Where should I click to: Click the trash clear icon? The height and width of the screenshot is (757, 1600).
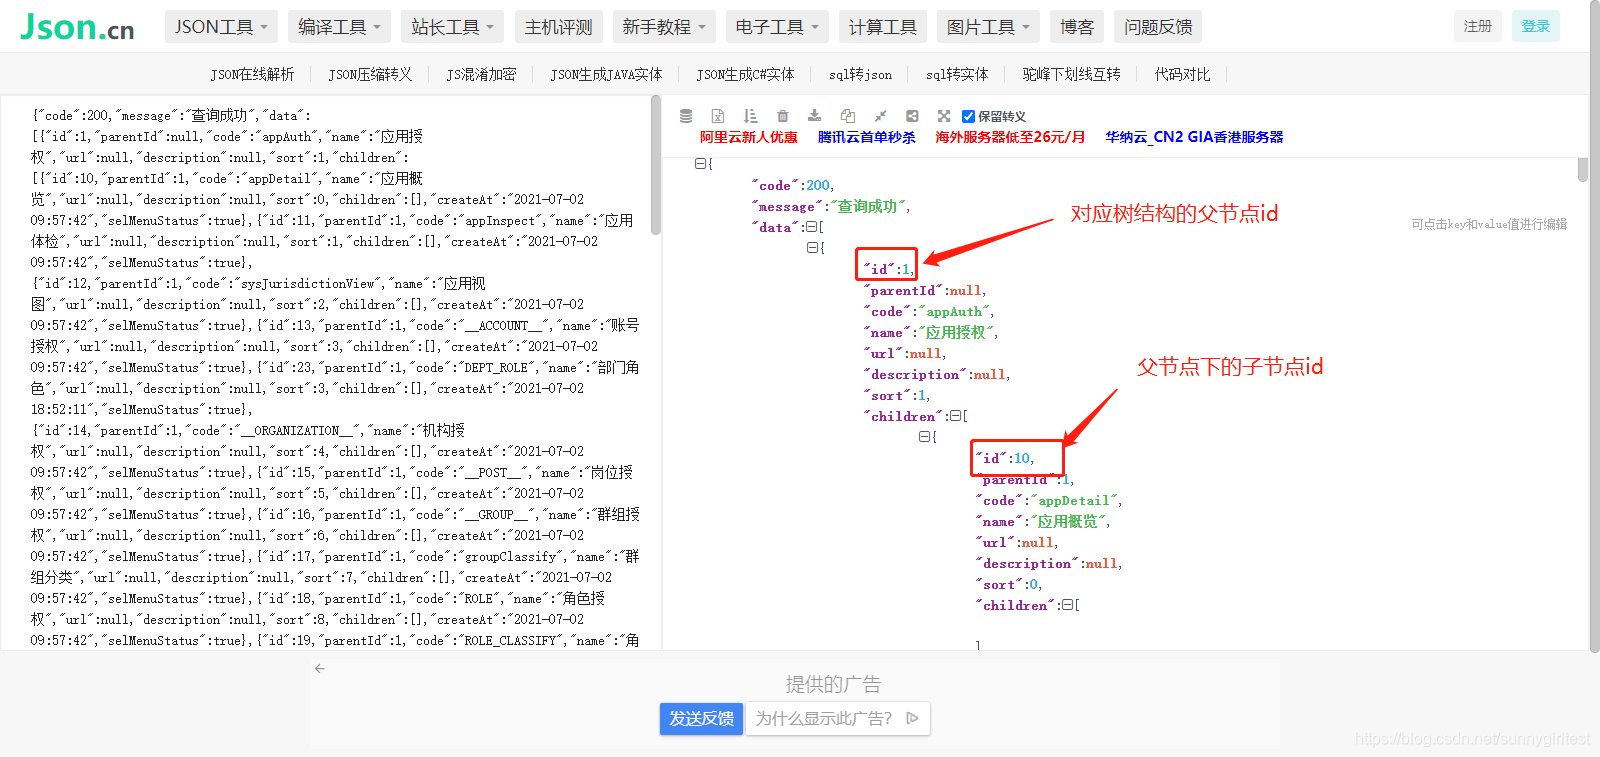click(x=783, y=116)
